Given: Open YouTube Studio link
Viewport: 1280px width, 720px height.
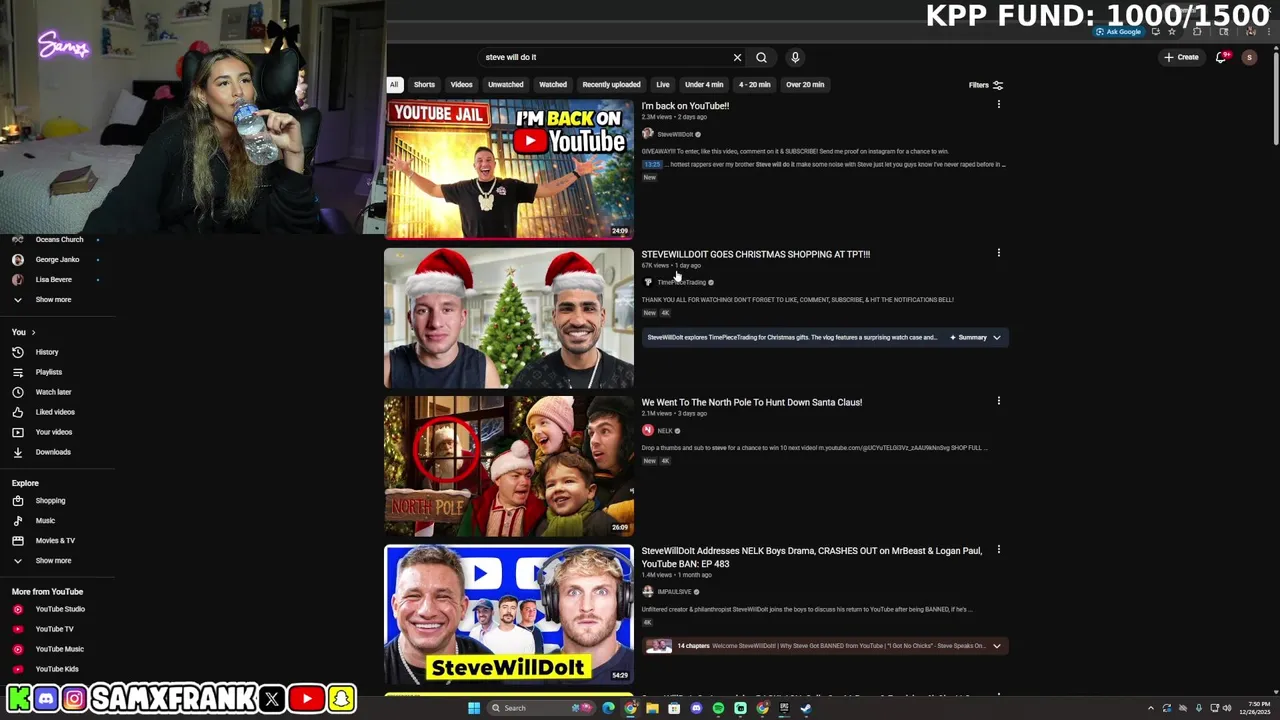Looking at the screenshot, I should coord(58,609).
